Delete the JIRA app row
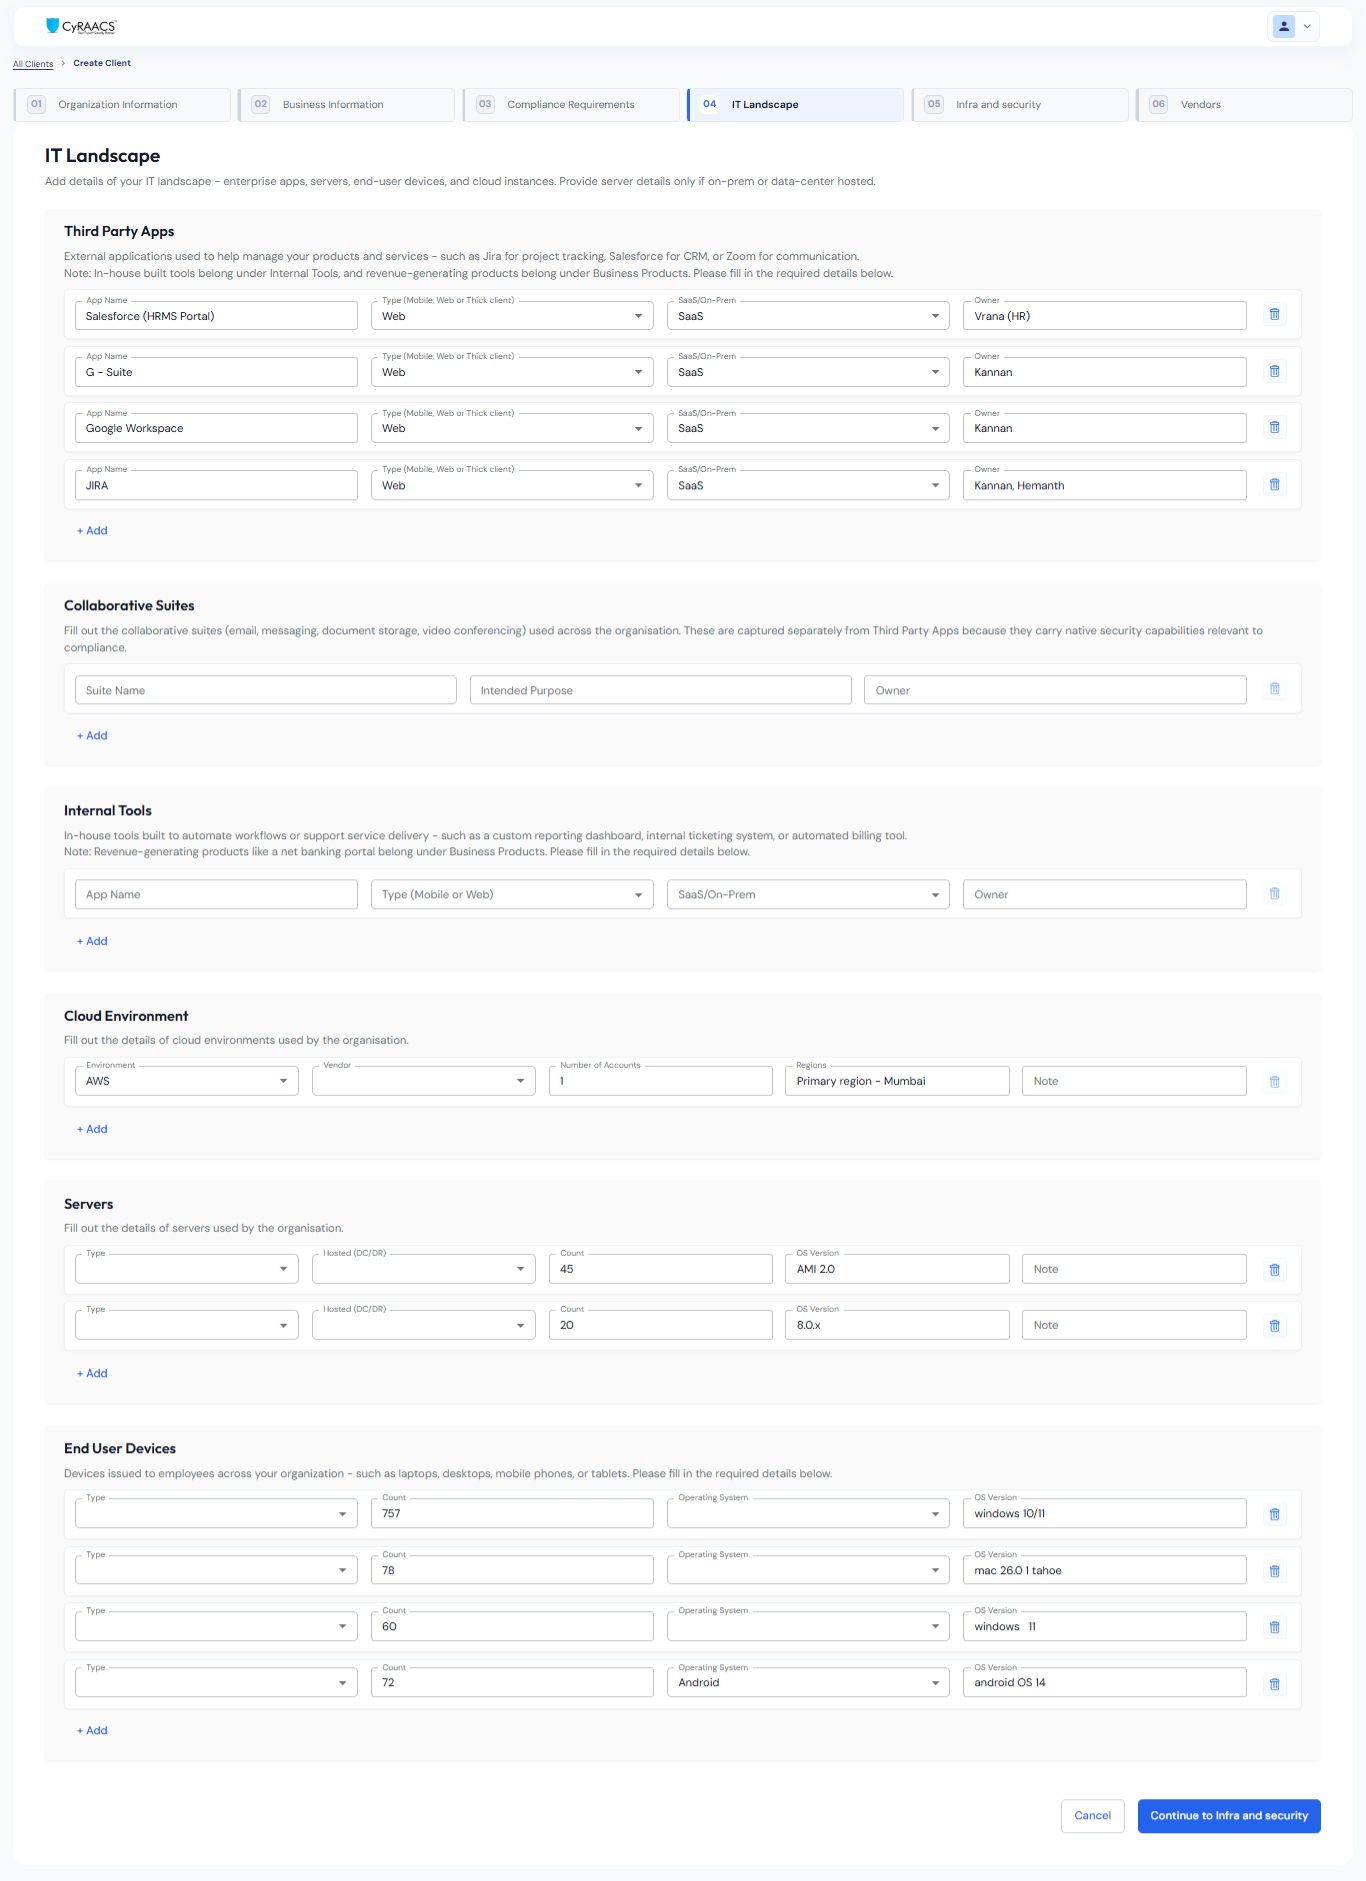 pyautogui.click(x=1274, y=484)
